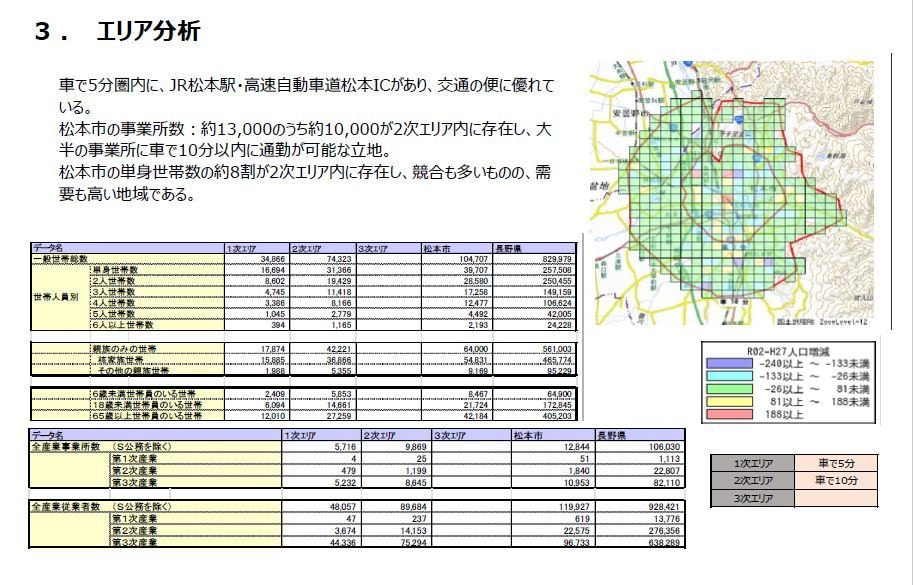Click the '2人世帯数' row label
Viewport: 913px width, 585px height.
113,281
